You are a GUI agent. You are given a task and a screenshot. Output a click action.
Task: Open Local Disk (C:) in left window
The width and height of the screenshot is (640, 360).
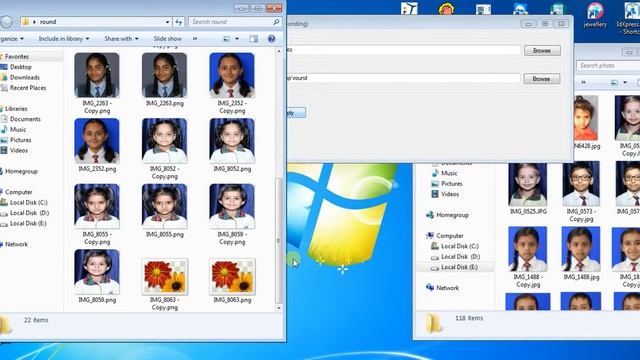29,202
